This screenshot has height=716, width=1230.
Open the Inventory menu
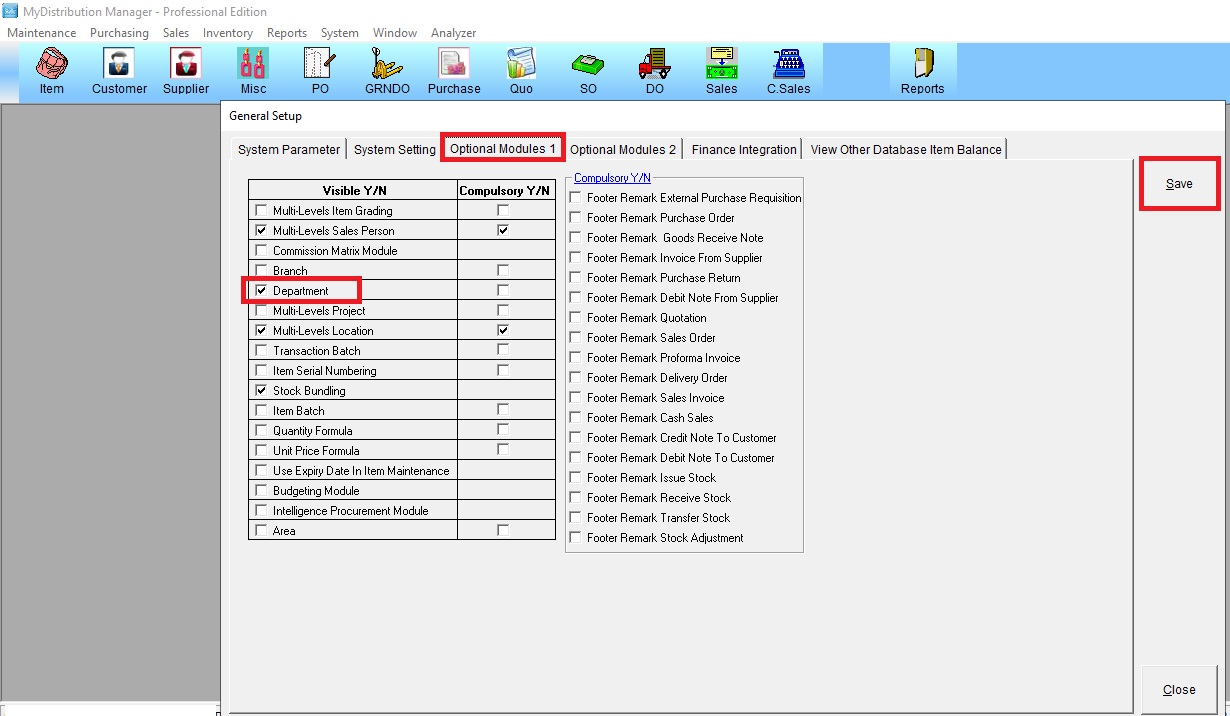click(227, 33)
